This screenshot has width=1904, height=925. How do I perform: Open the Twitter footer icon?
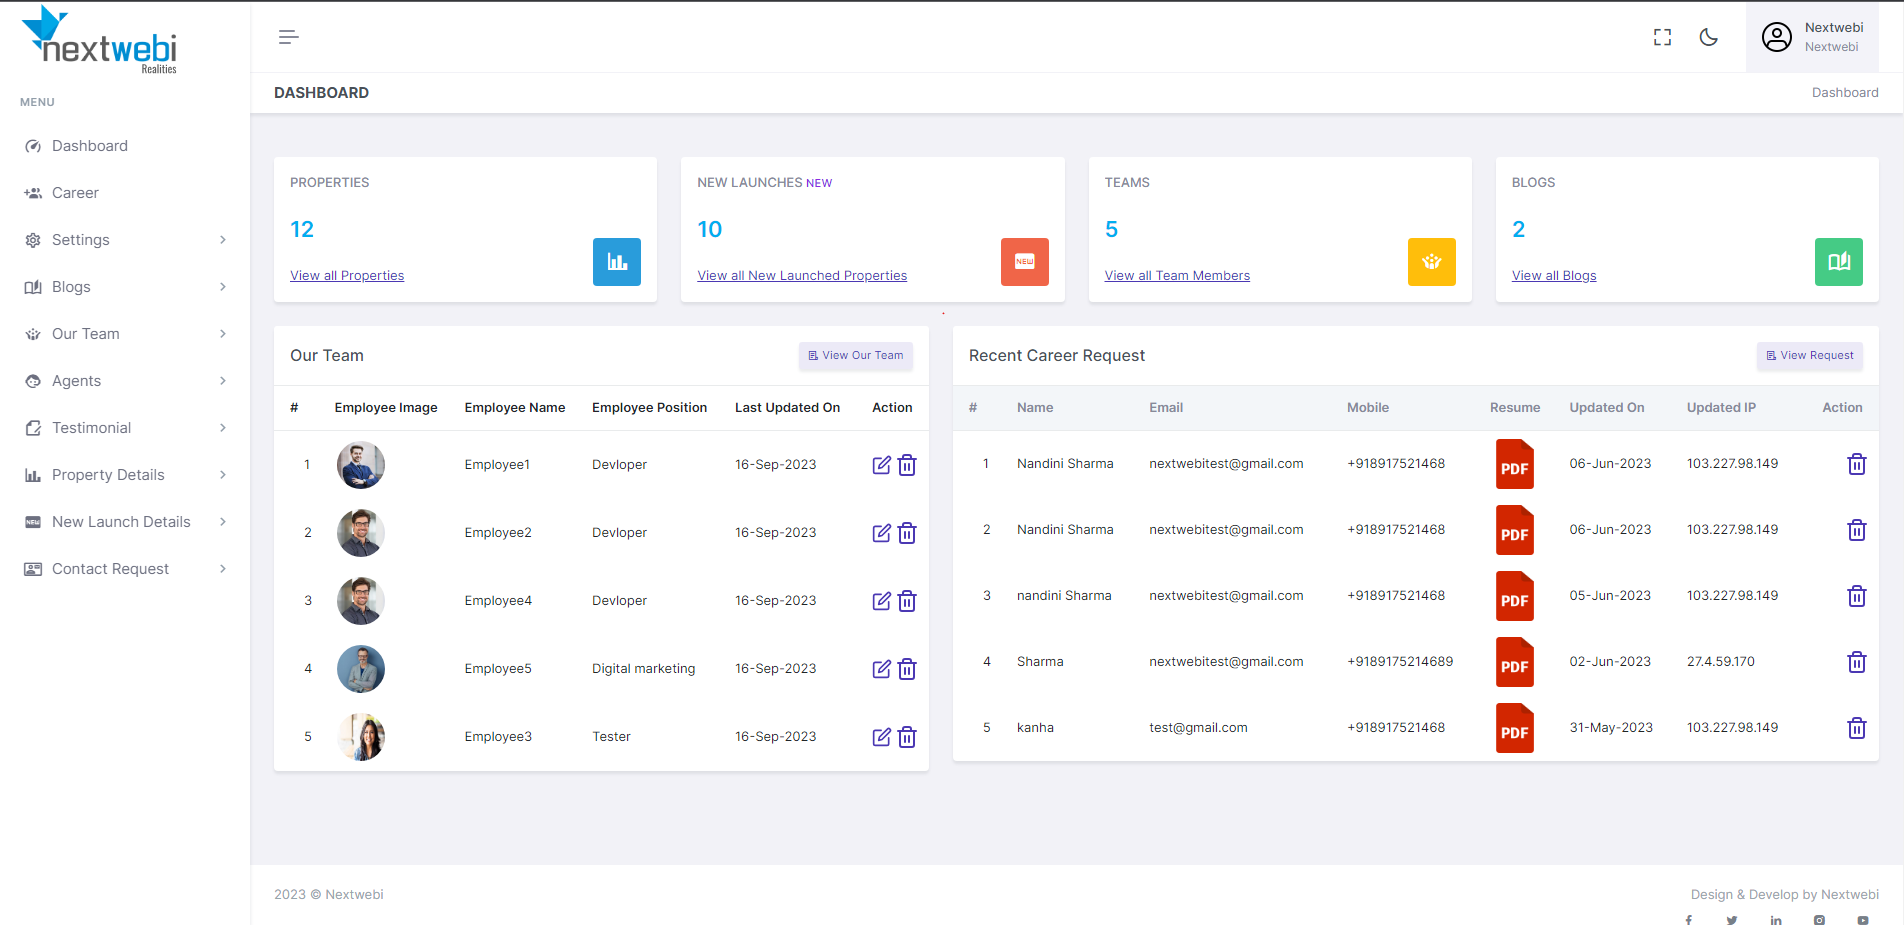[x=1732, y=920]
